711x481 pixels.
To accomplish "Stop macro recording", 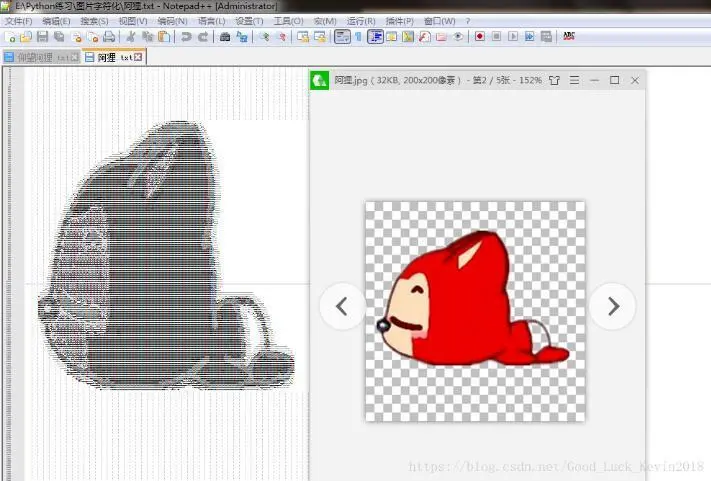I will tap(497, 37).
